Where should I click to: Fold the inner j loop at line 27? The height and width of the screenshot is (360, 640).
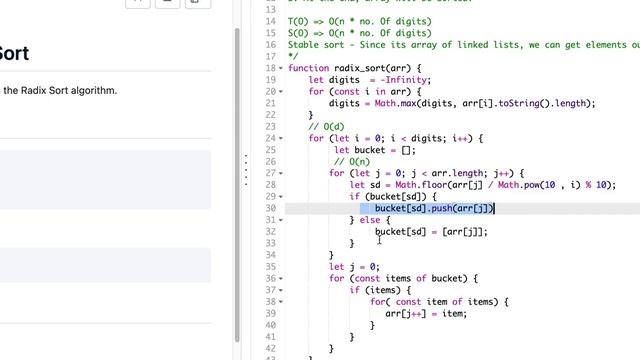[281, 173]
